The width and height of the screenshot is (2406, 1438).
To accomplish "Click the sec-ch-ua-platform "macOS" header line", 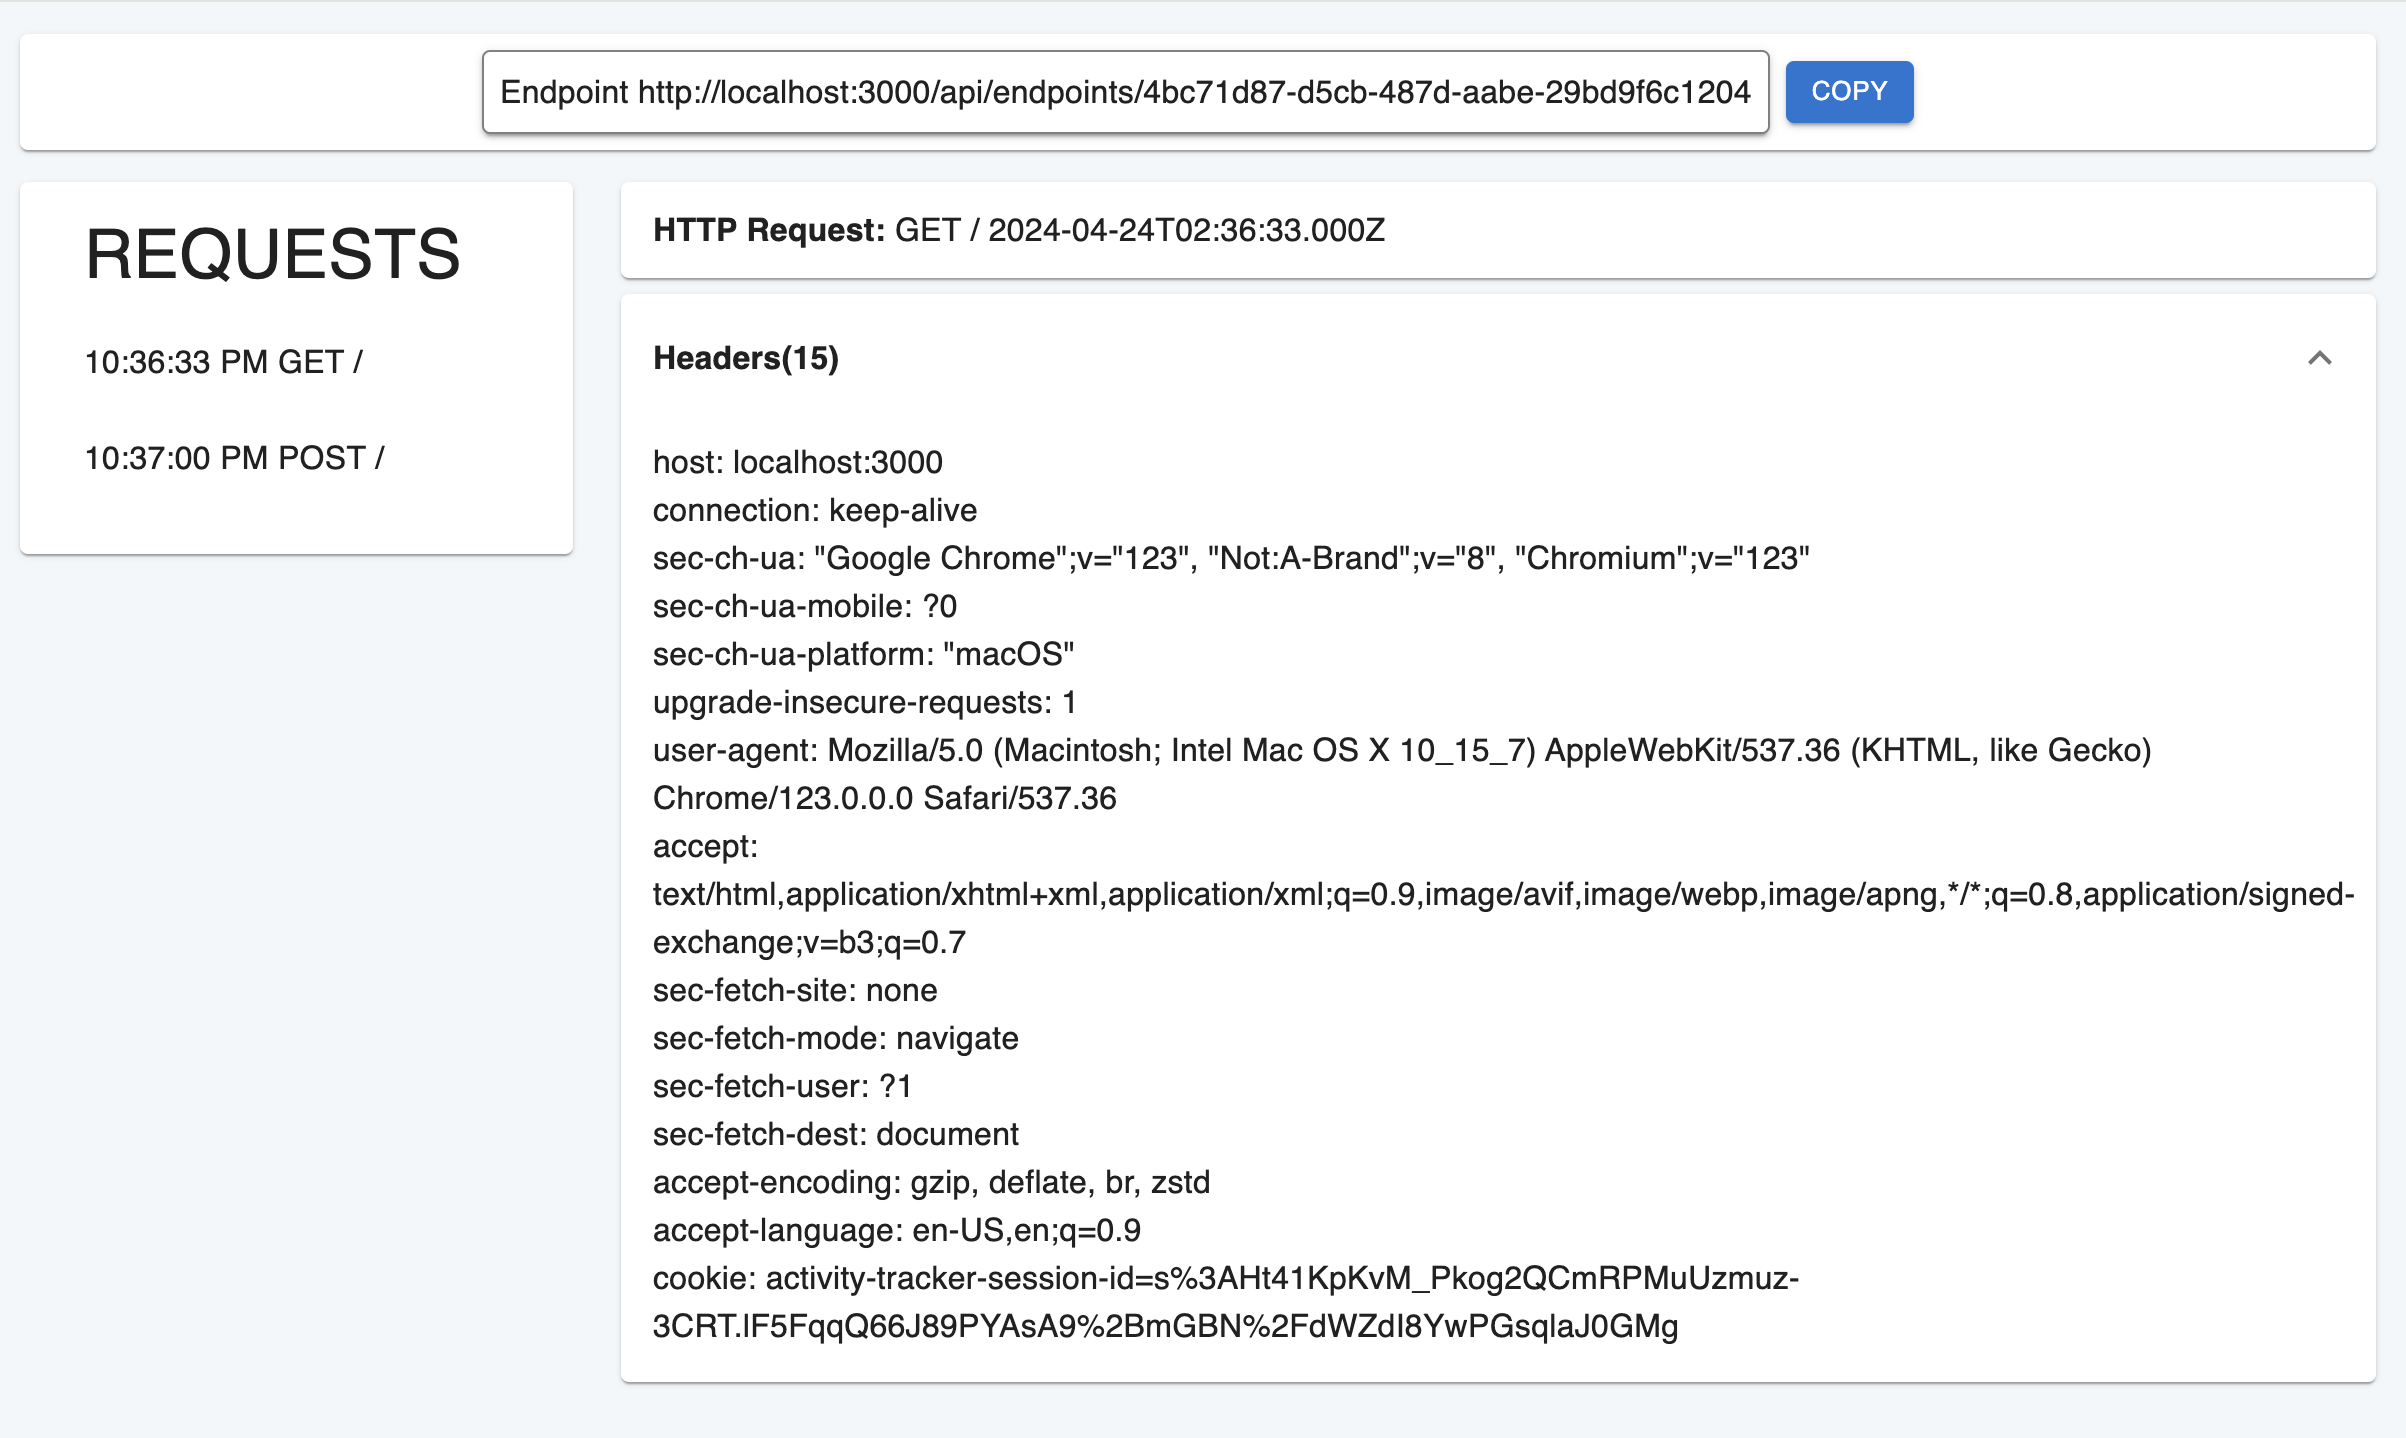I will click(863, 654).
